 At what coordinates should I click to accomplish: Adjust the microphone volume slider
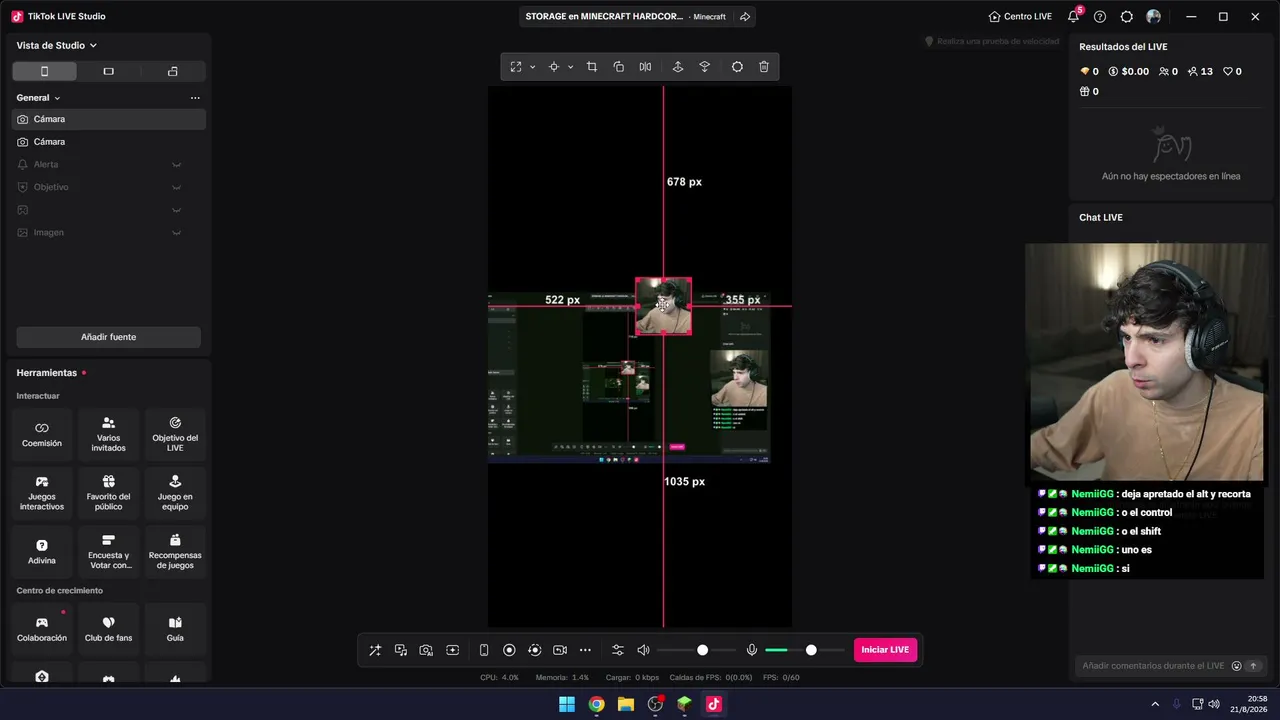click(x=811, y=650)
